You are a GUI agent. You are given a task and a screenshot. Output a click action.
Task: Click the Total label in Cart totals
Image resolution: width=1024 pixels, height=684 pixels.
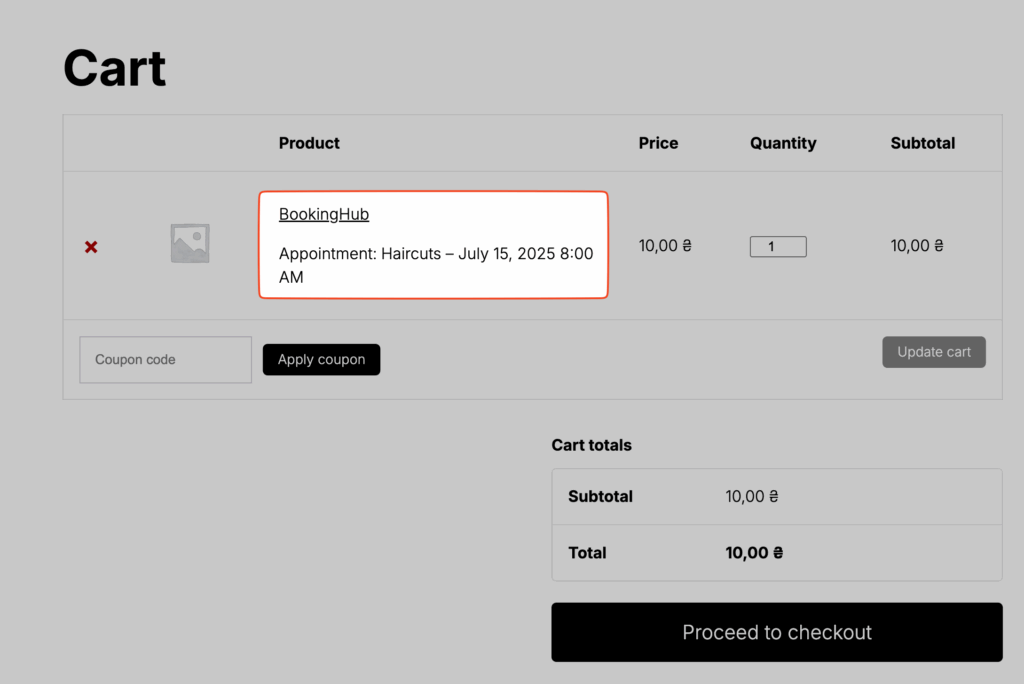(587, 552)
